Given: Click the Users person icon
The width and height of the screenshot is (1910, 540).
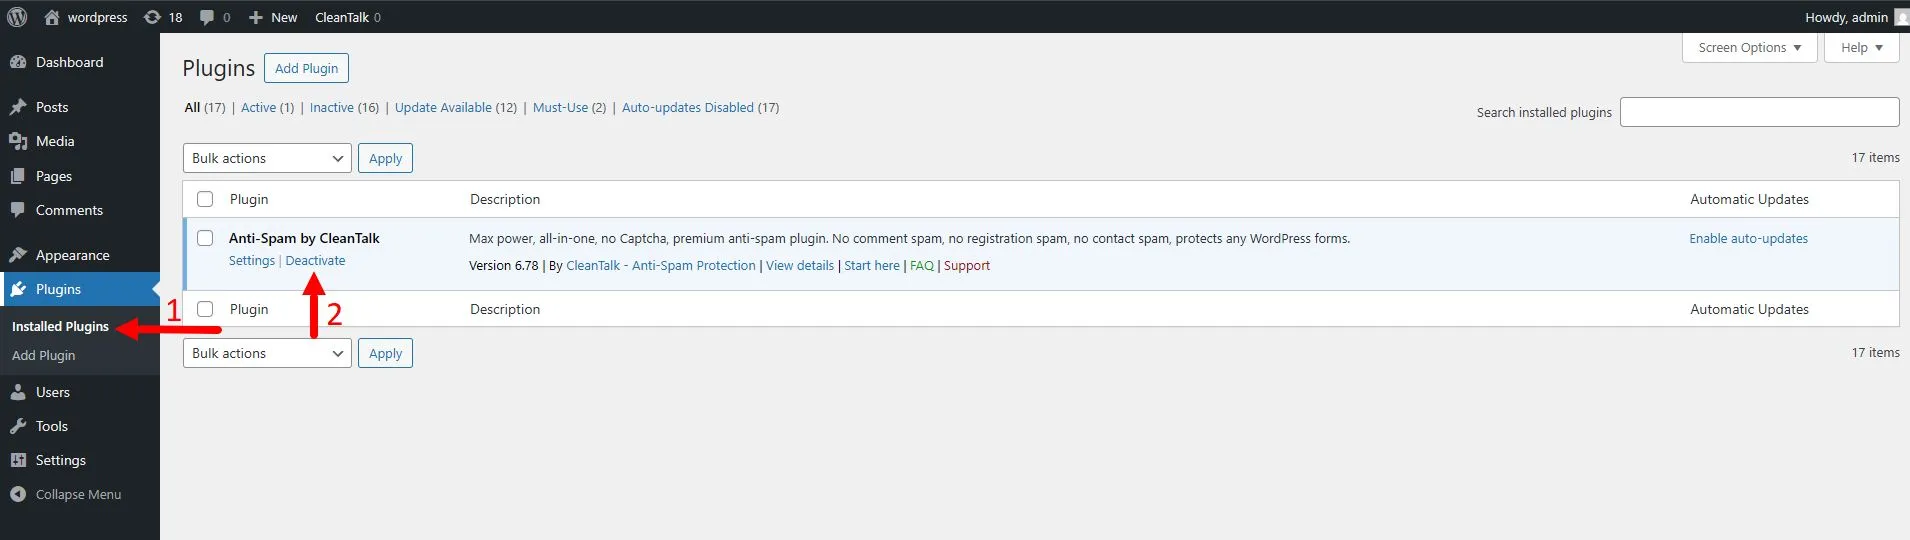Looking at the screenshot, I should pos(18,392).
